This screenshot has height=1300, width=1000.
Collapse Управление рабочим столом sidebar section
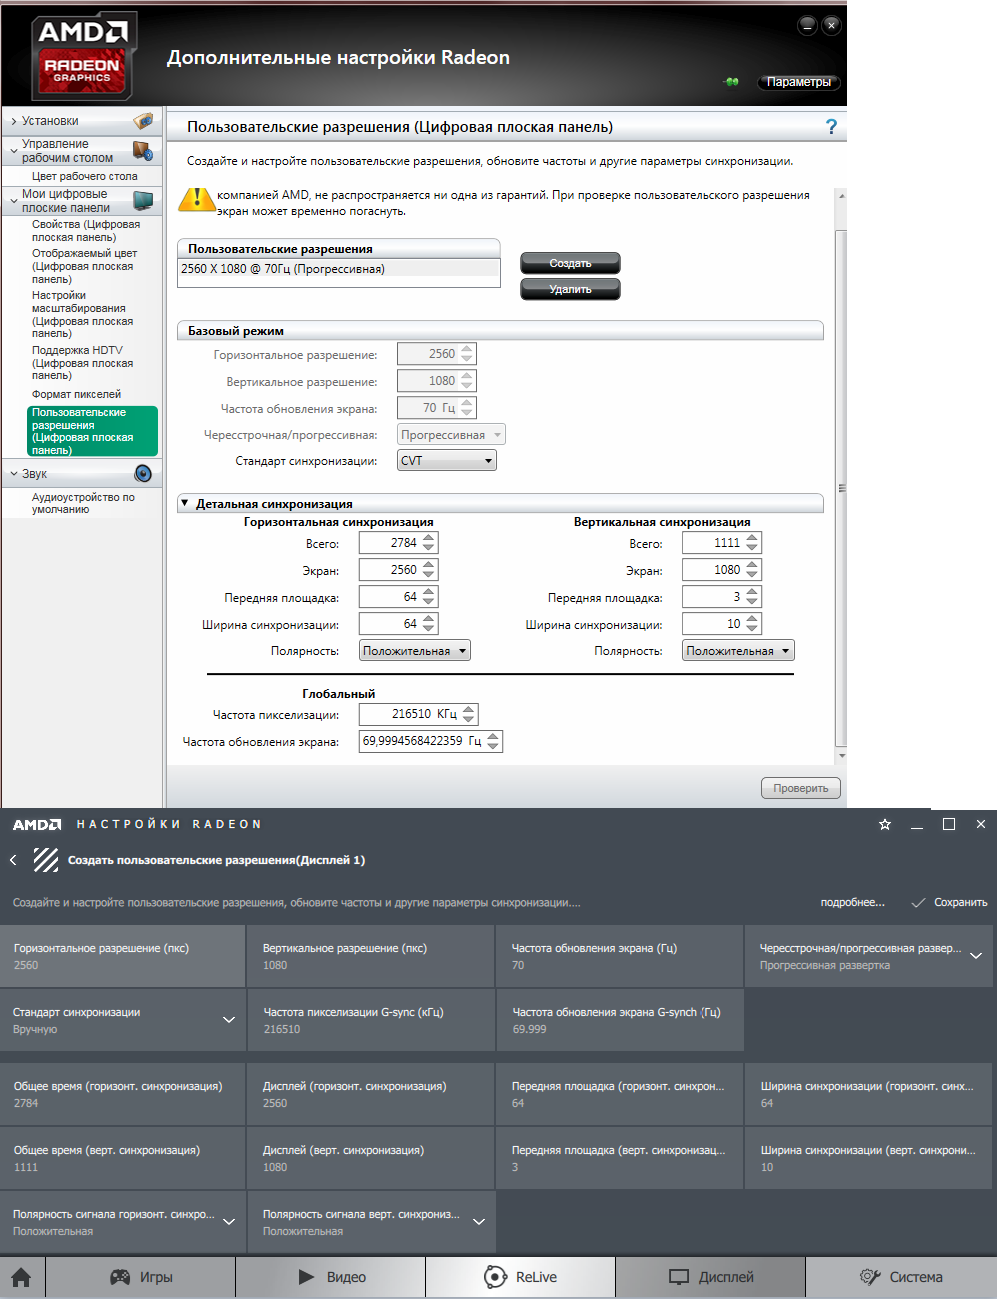(x=14, y=151)
